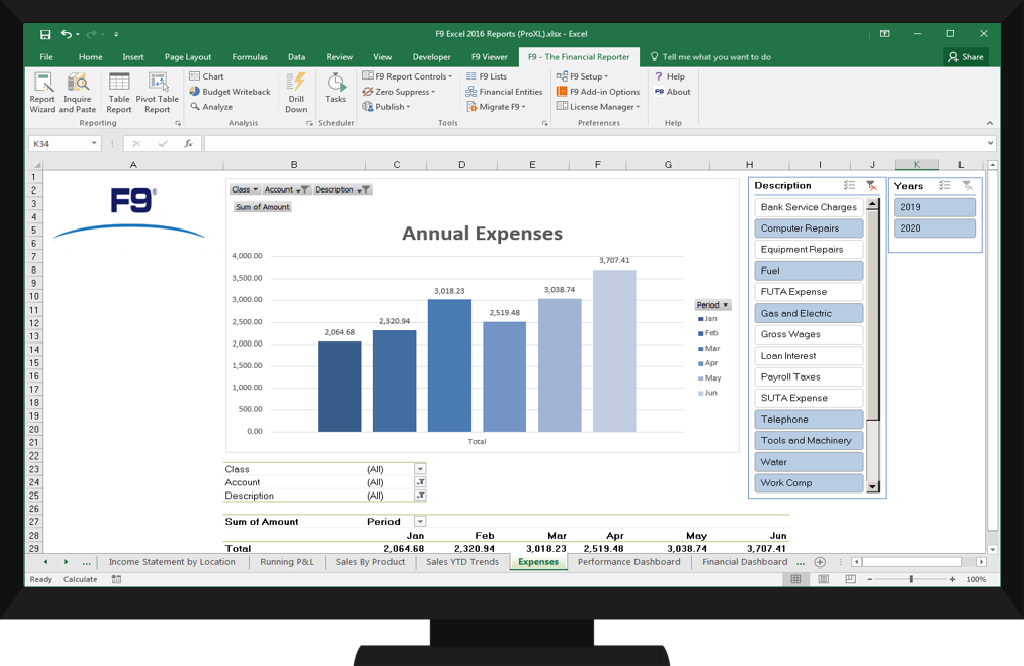Expand the F9 Setup dropdown
The image size is (1024, 666).
(x=583, y=76)
